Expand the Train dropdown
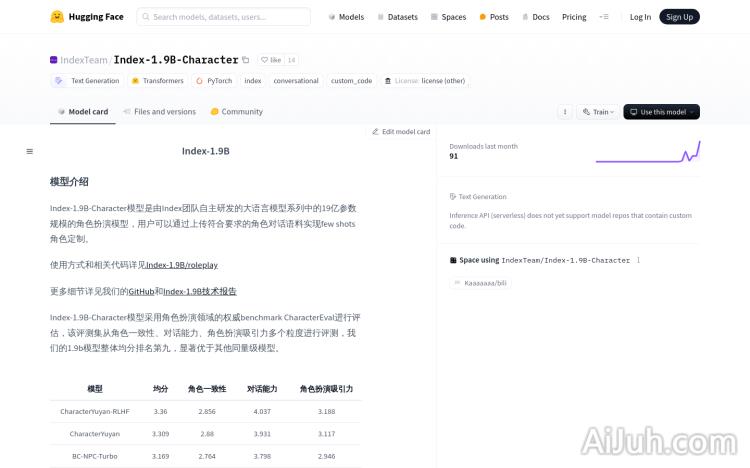This screenshot has height=468, width=750. tap(597, 112)
